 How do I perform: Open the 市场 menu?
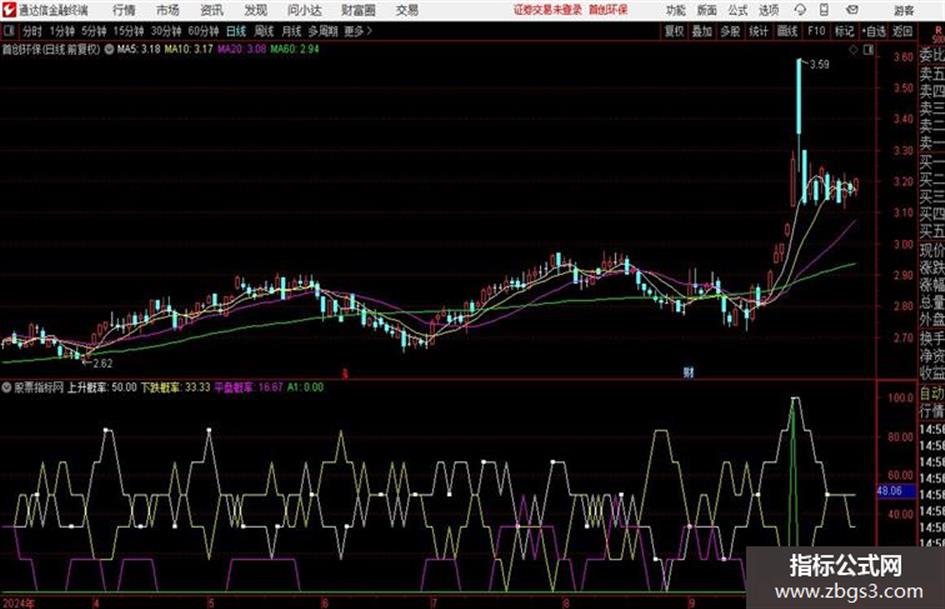pyautogui.click(x=168, y=10)
